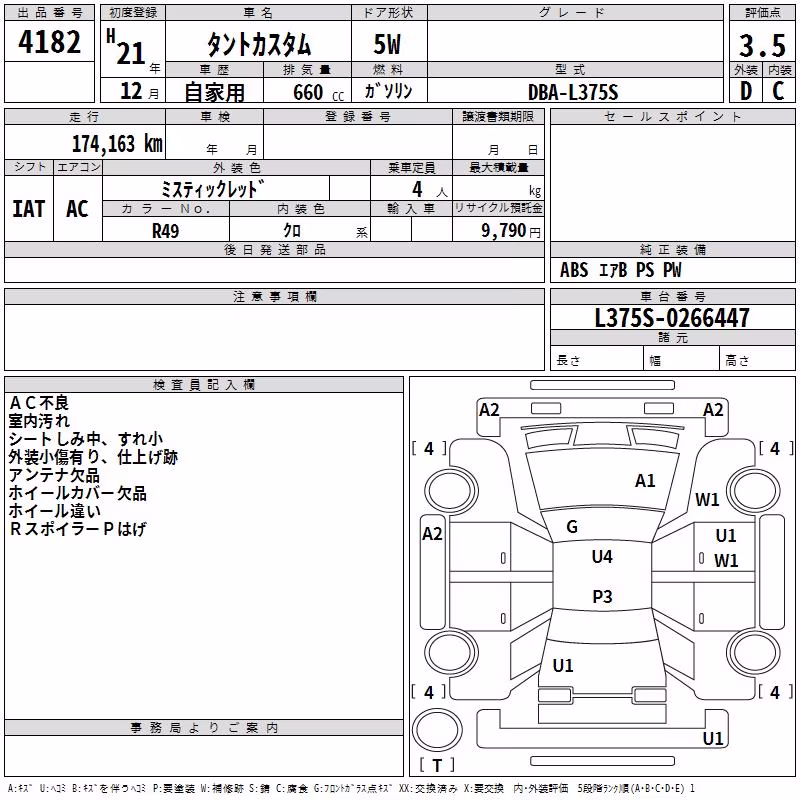Click the air conditioner value AC
Screen dimensions: 800x800
(x=78, y=209)
